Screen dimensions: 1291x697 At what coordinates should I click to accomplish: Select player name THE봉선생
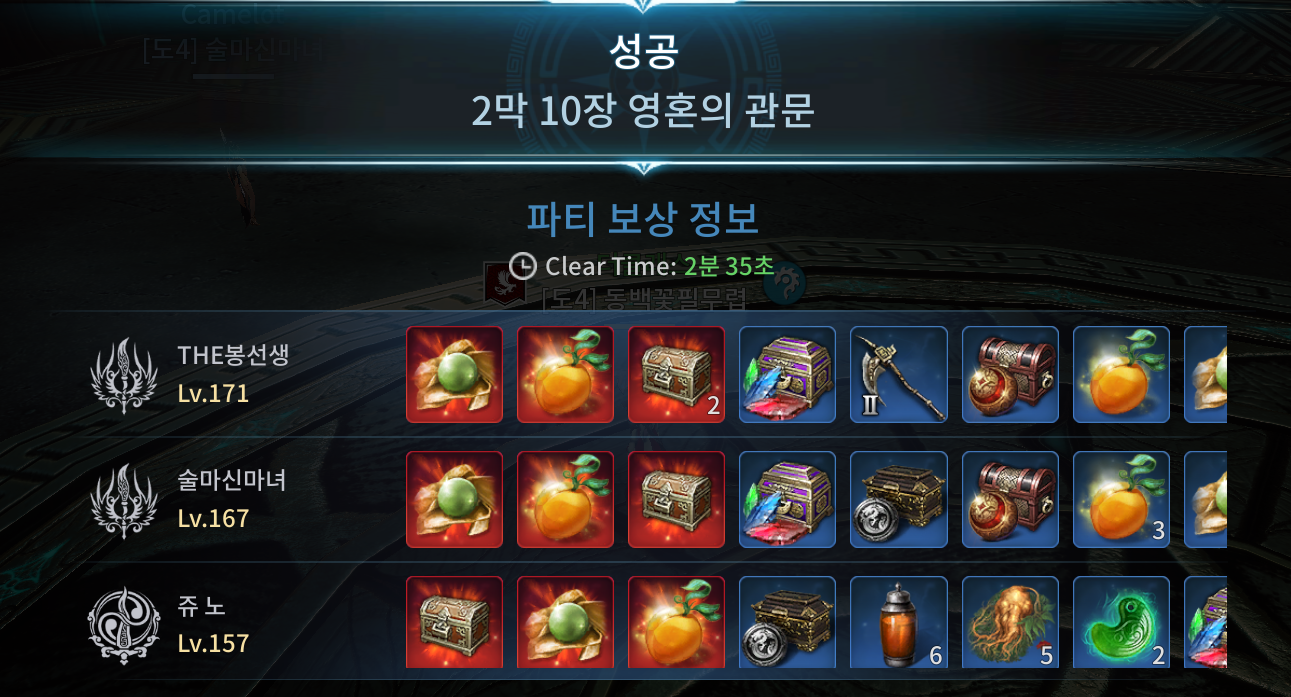point(233,355)
